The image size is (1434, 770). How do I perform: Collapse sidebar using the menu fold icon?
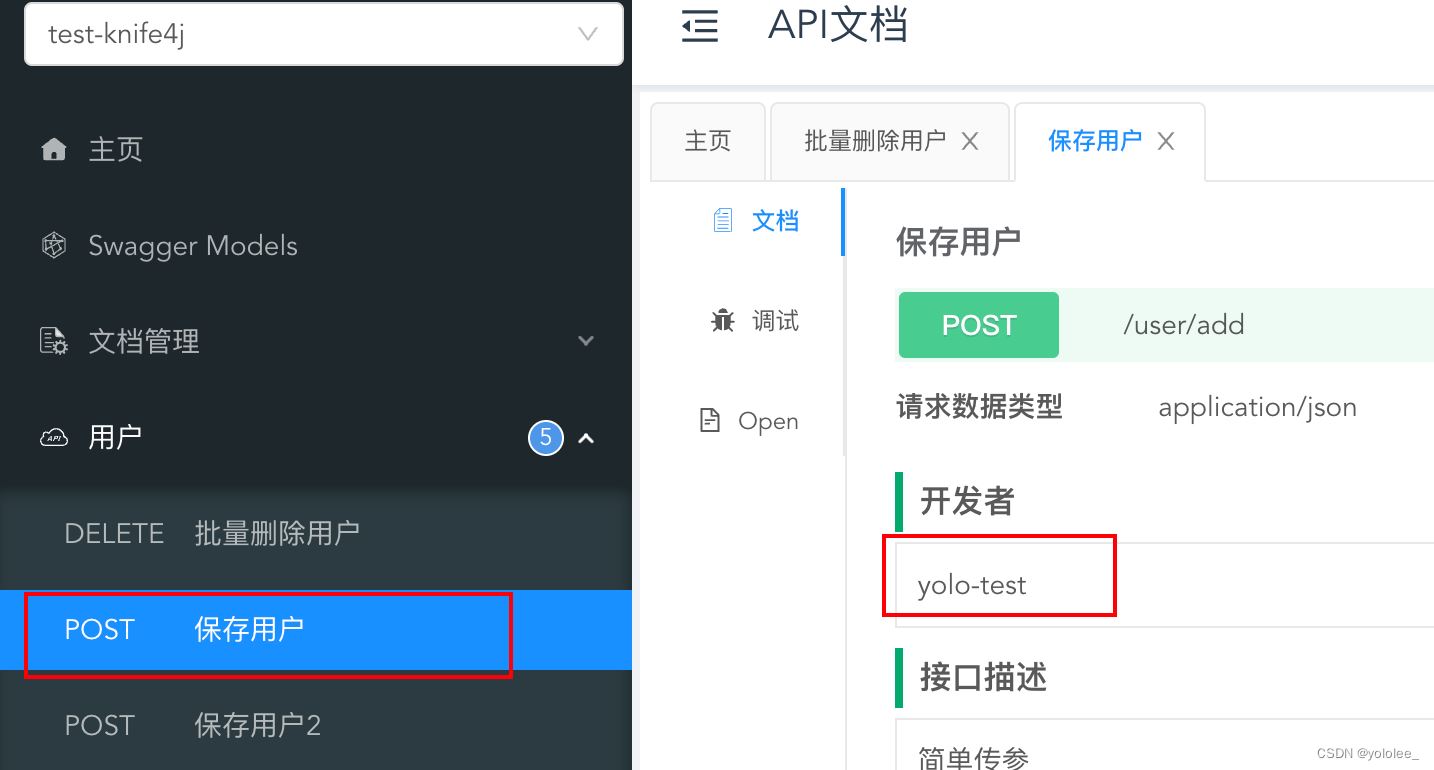click(x=700, y=26)
